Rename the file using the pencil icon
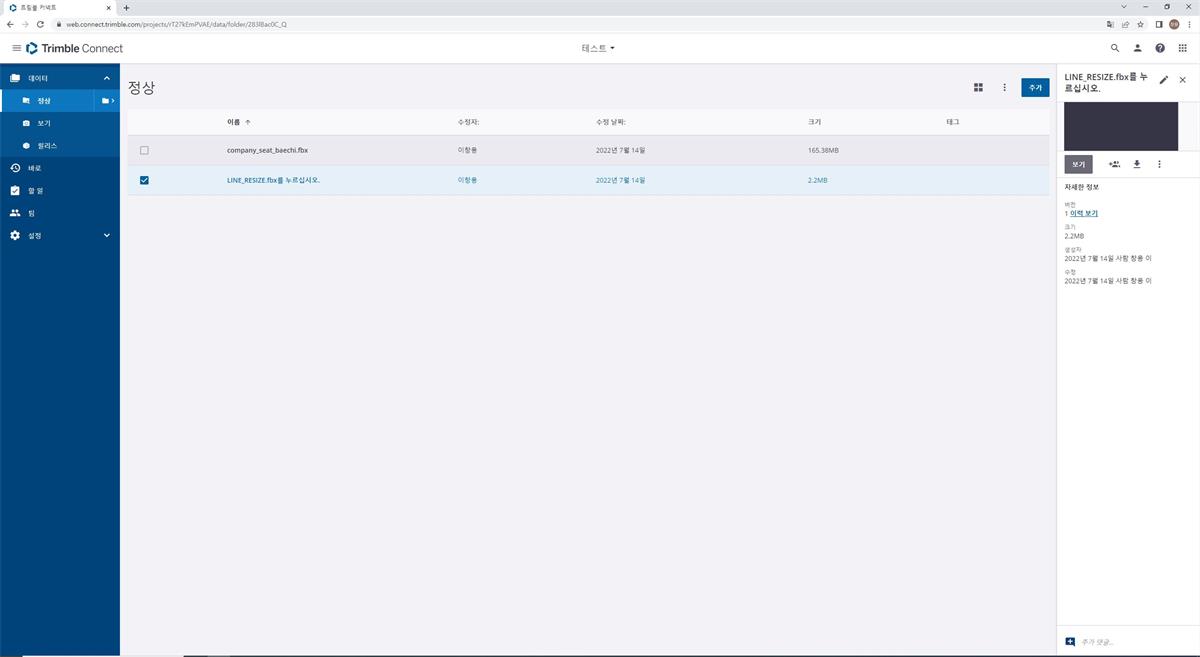The image size is (1200, 657). [x=1163, y=79]
